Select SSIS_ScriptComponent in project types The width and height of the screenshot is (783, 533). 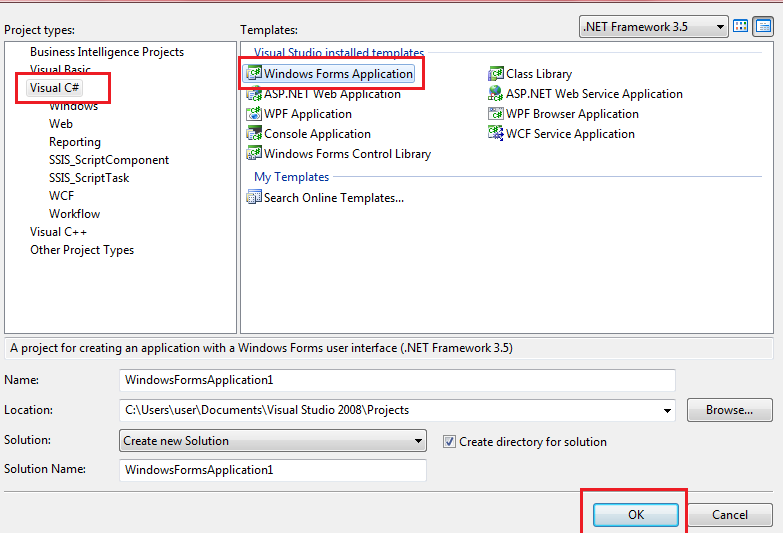click(109, 160)
